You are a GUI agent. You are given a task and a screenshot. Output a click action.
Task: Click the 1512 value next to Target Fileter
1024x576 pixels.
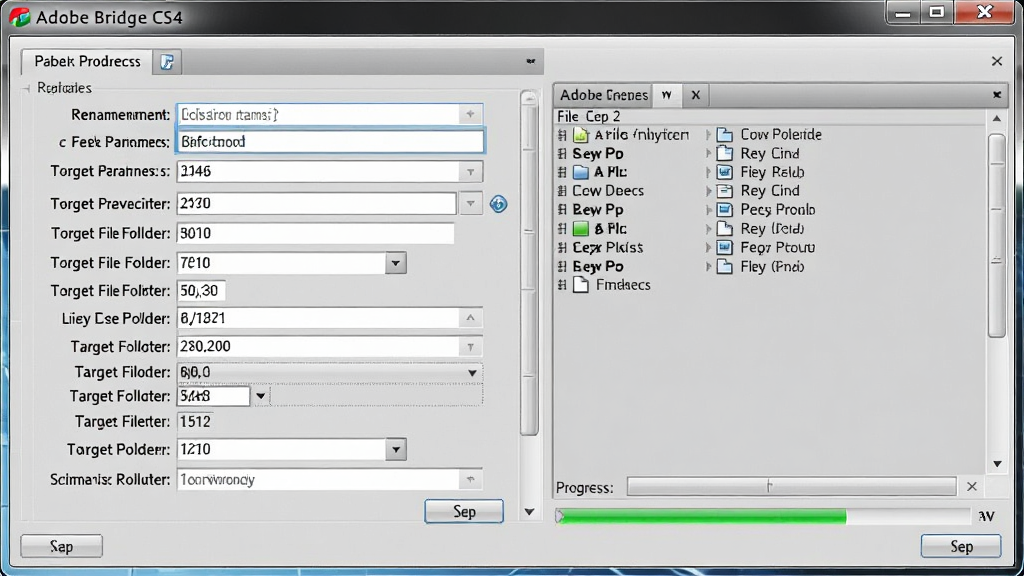tap(195, 422)
